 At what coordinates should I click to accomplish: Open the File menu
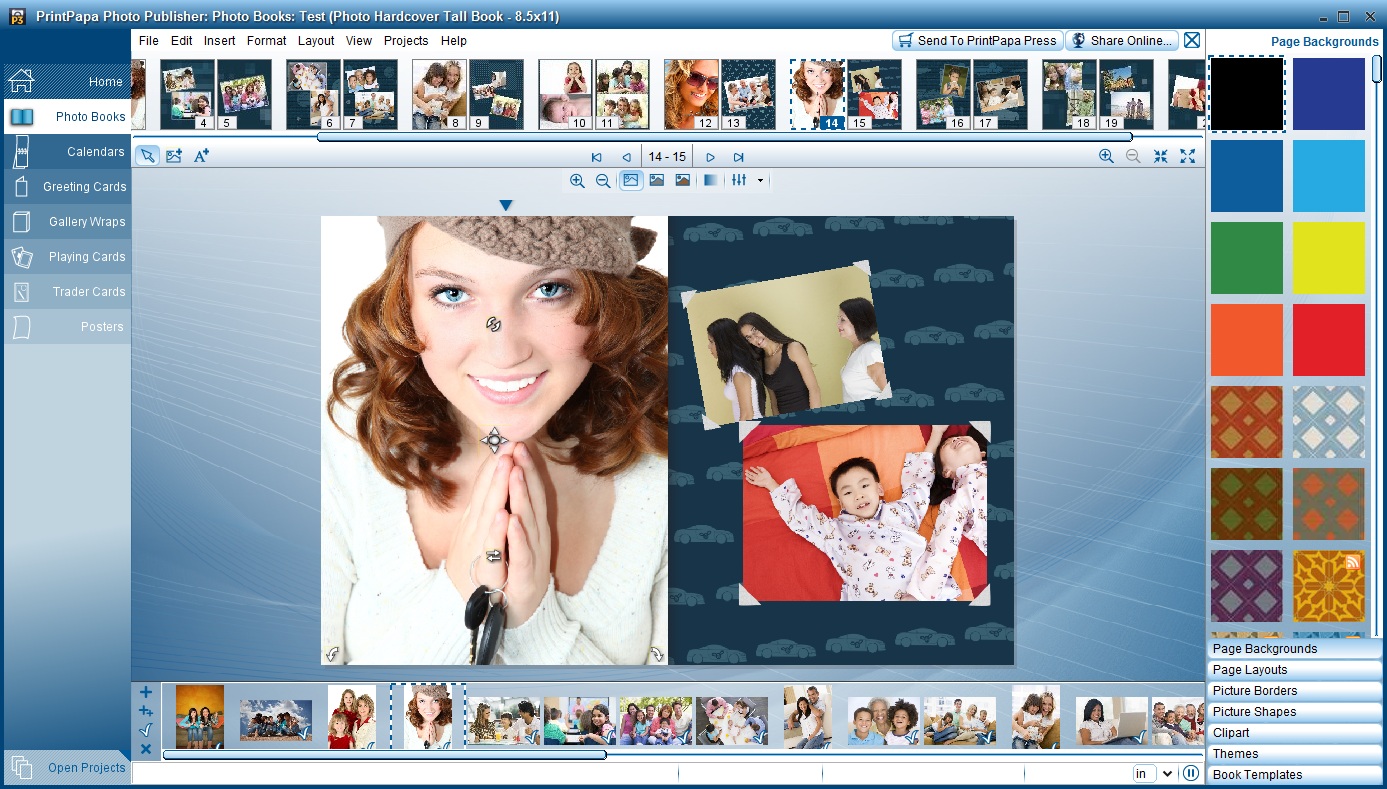(149, 41)
